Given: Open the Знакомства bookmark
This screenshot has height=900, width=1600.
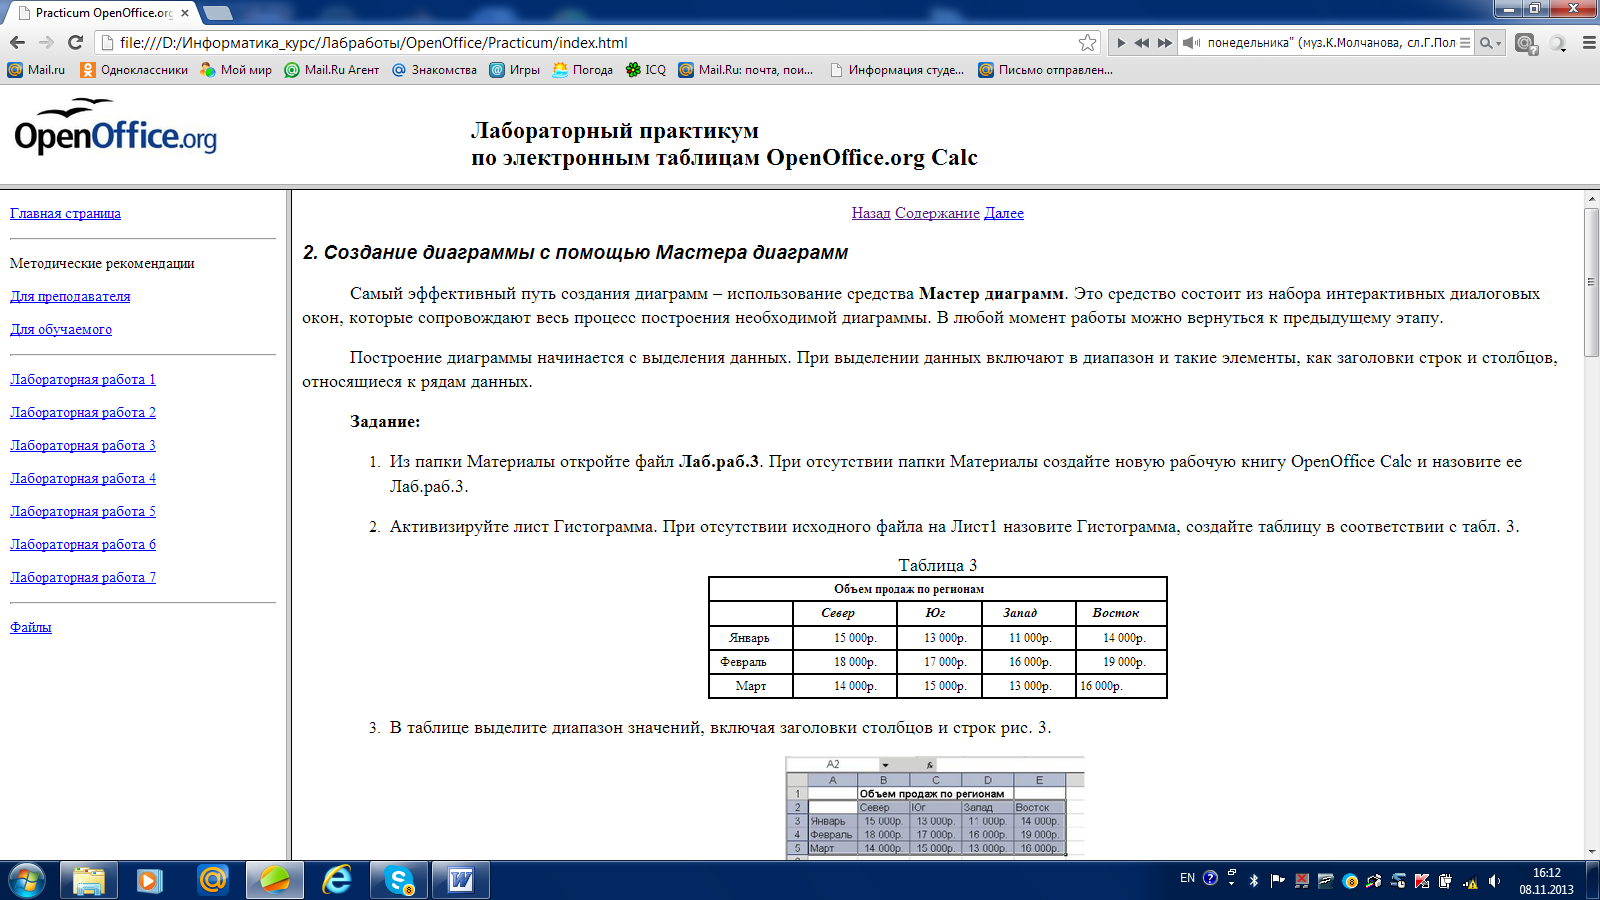Looking at the screenshot, I should [434, 70].
